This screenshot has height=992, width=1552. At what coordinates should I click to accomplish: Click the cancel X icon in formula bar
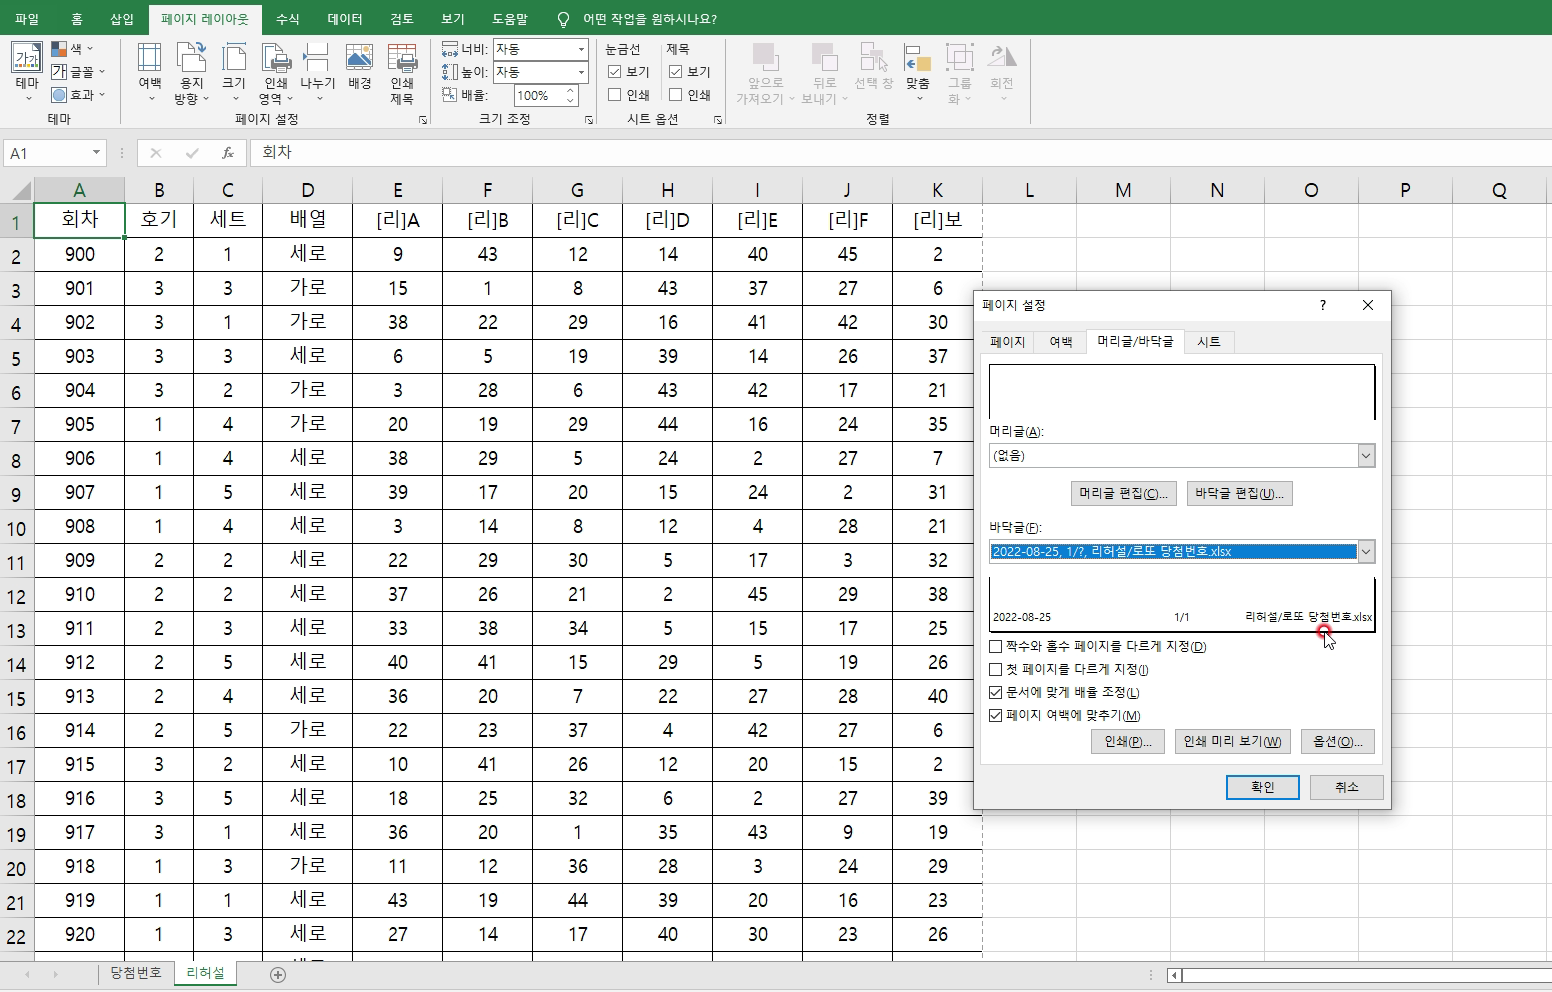tap(155, 153)
